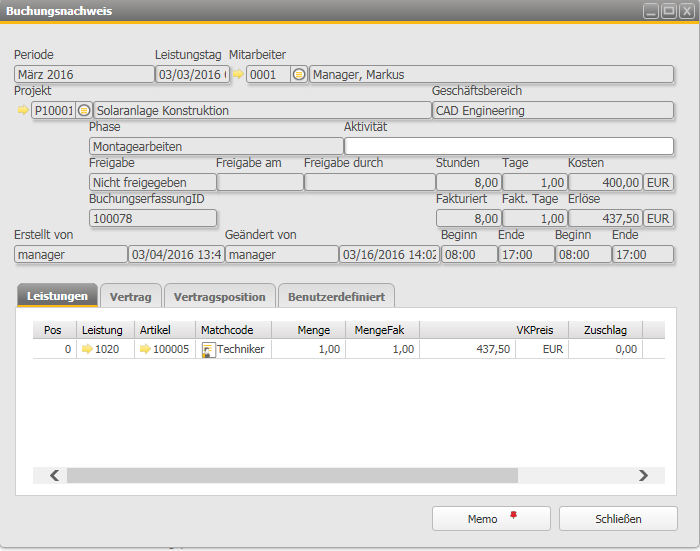
Task: Click the Fakt. Tage field showing 1,00
Action: (535, 218)
